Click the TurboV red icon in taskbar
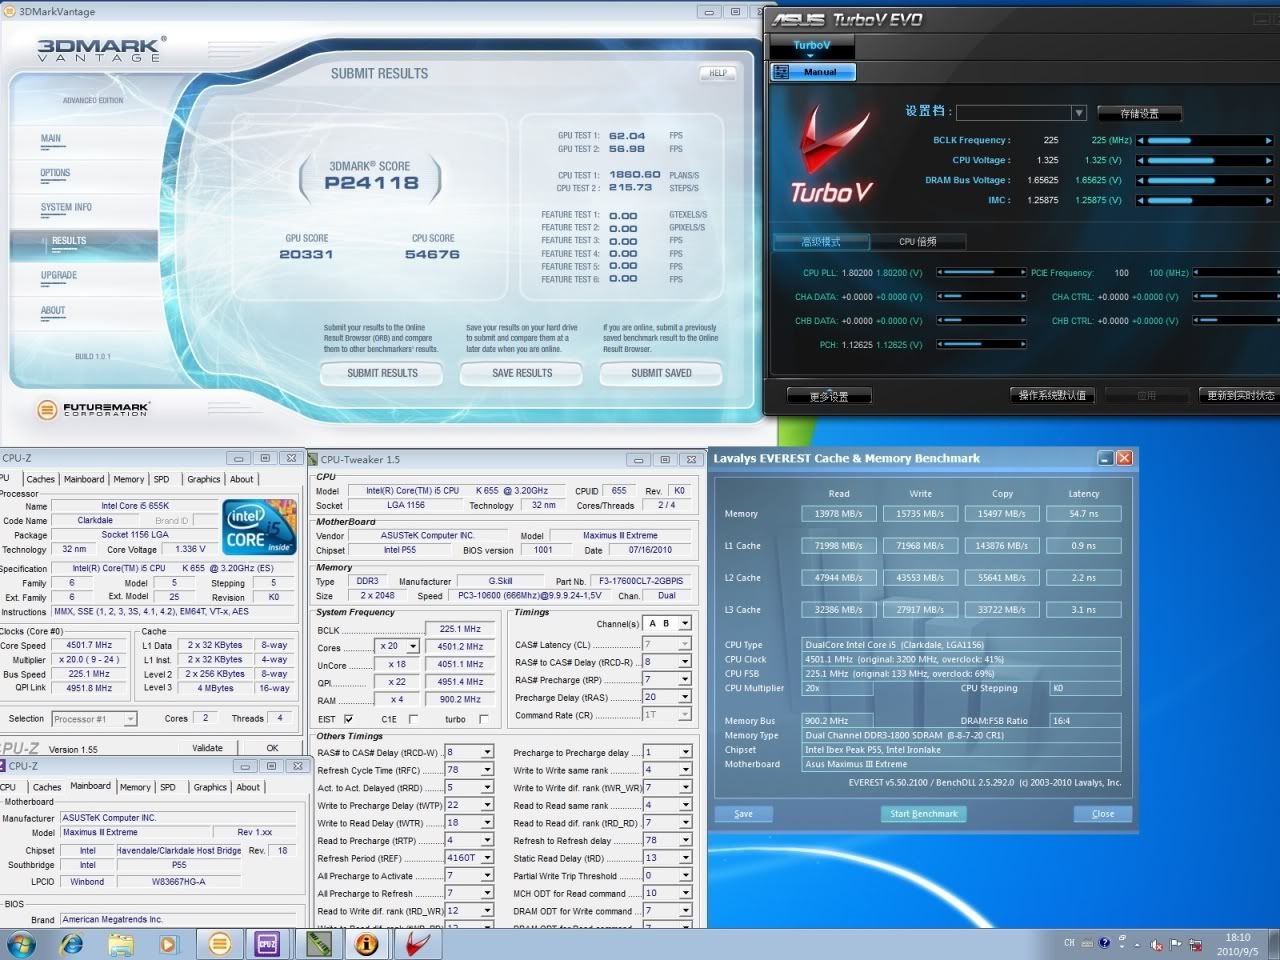Image resolution: width=1280 pixels, height=960 pixels. [x=417, y=943]
